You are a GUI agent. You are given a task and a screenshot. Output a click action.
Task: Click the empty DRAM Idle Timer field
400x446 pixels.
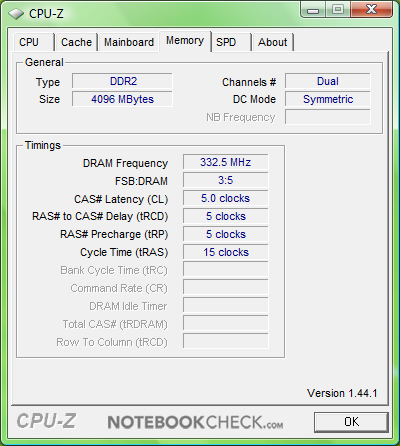pos(226,305)
